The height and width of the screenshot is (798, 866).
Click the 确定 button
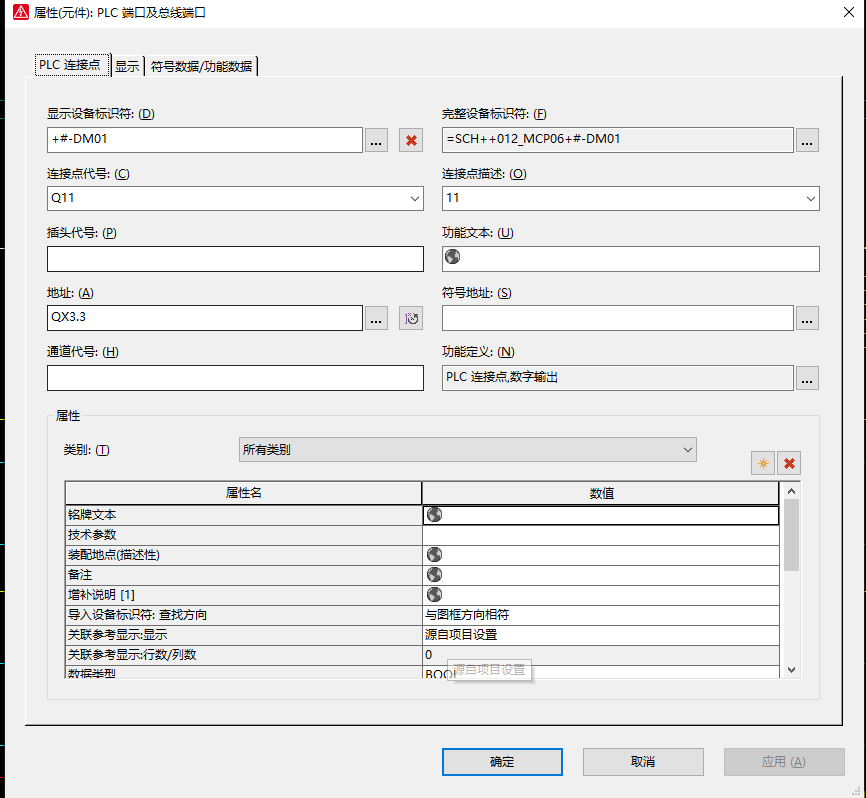tap(502, 762)
